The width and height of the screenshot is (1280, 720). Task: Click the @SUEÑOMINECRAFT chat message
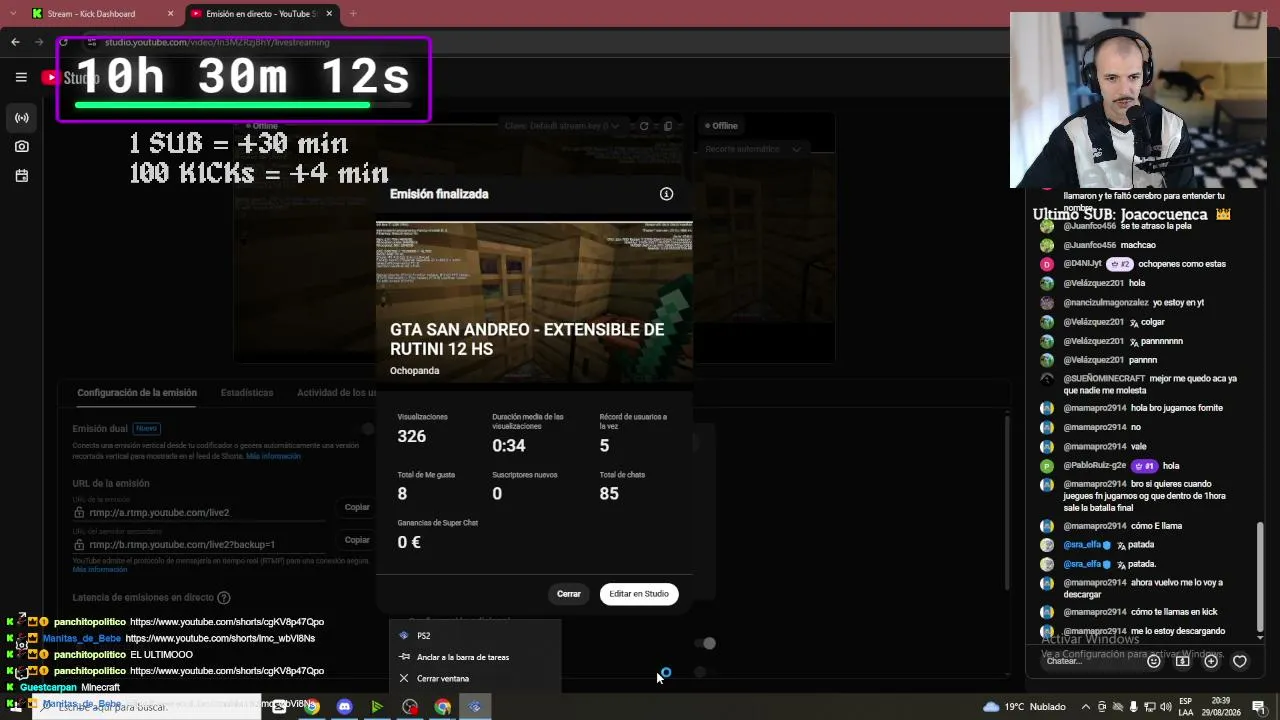click(1141, 385)
